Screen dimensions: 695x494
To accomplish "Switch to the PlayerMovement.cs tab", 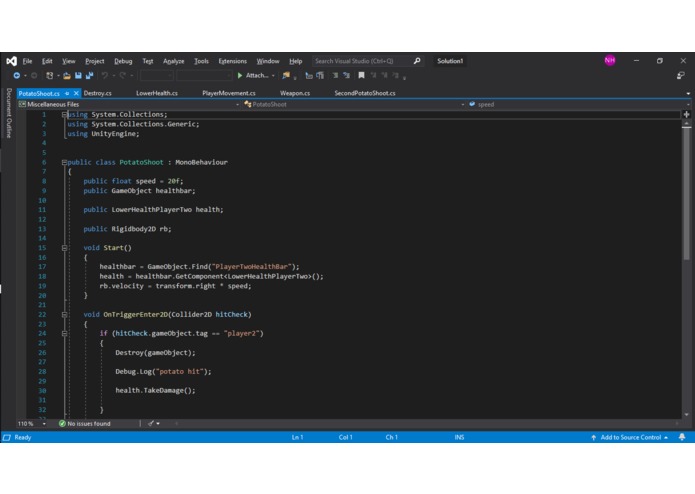I will pyautogui.click(x=229, y=93).
